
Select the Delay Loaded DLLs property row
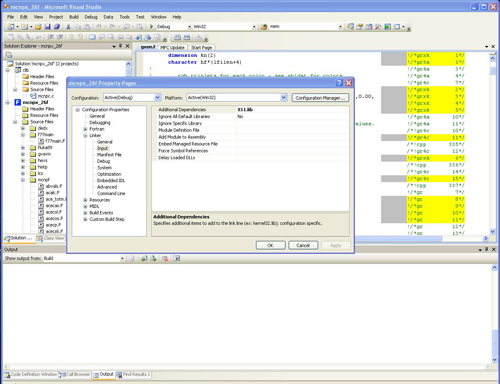[x=250, y=158]
